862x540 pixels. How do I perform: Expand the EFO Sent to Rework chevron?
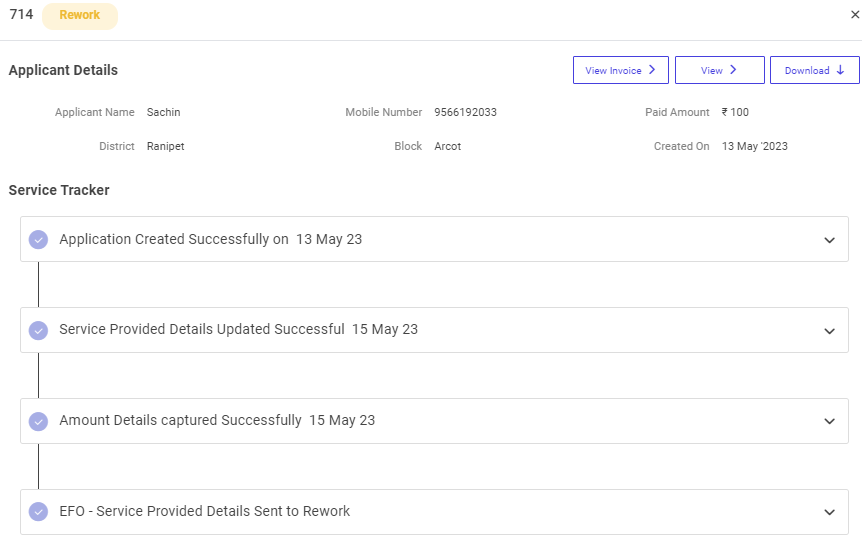pos(829,512)
